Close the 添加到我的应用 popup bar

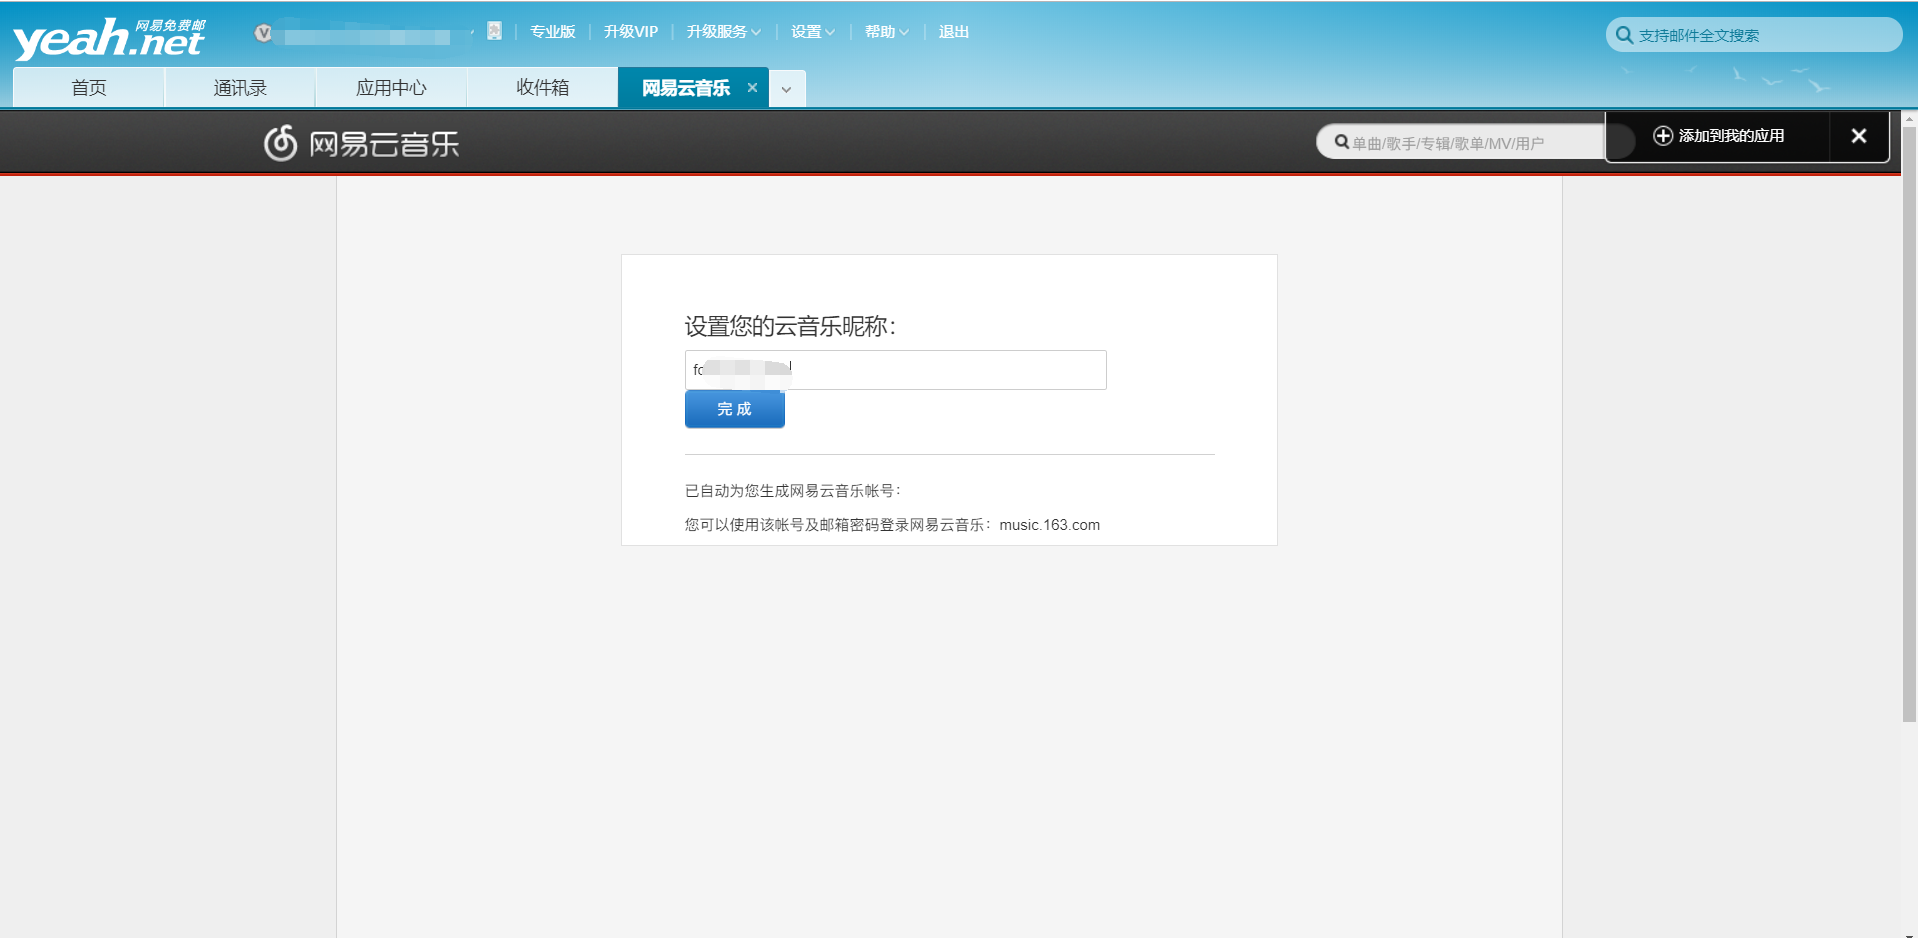click(1859, 136)
